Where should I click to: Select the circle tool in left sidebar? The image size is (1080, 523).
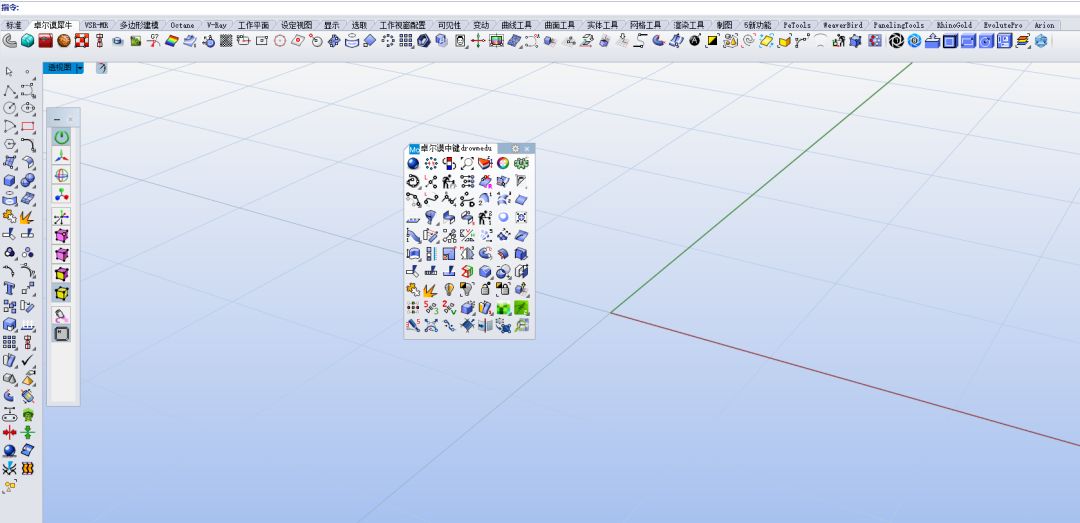tap(10, 107)
